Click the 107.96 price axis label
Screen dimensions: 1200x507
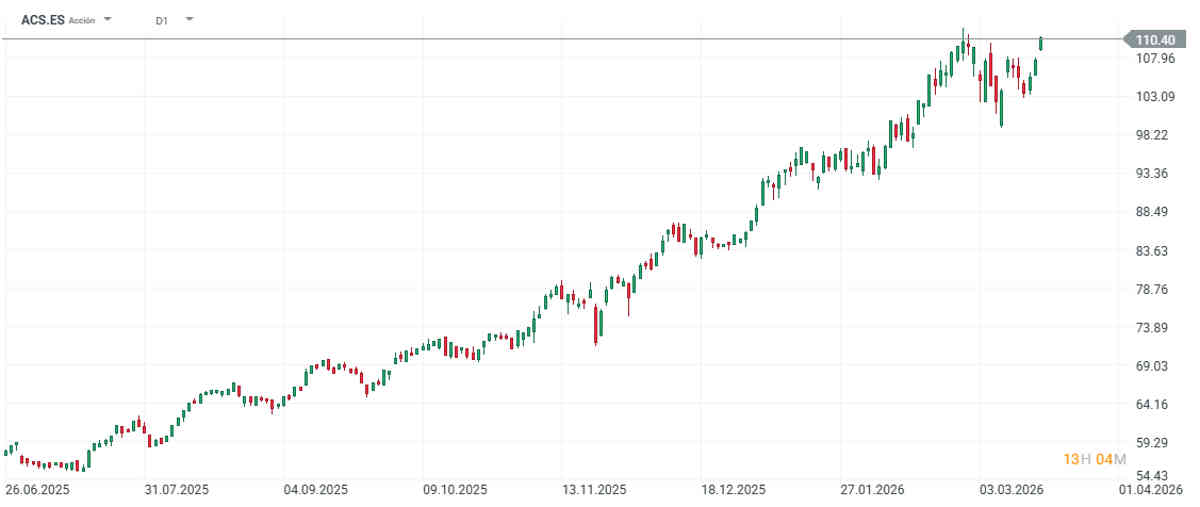point(1155,58)
